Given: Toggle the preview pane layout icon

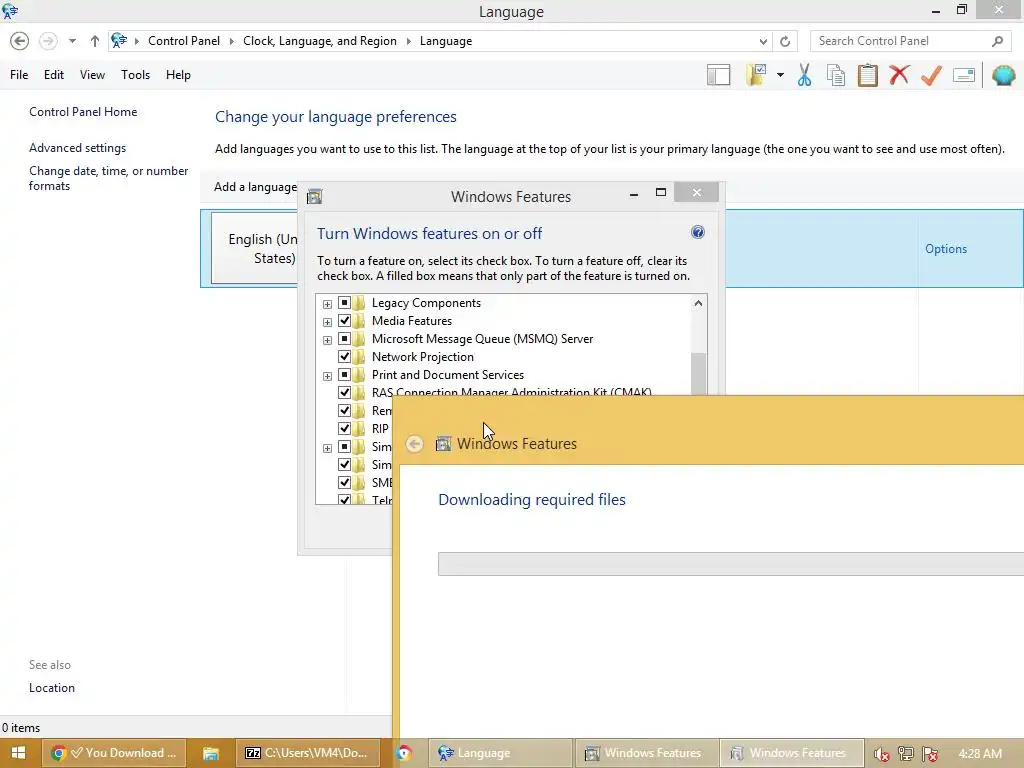Looking at the screenshot, I should [718, 75].
